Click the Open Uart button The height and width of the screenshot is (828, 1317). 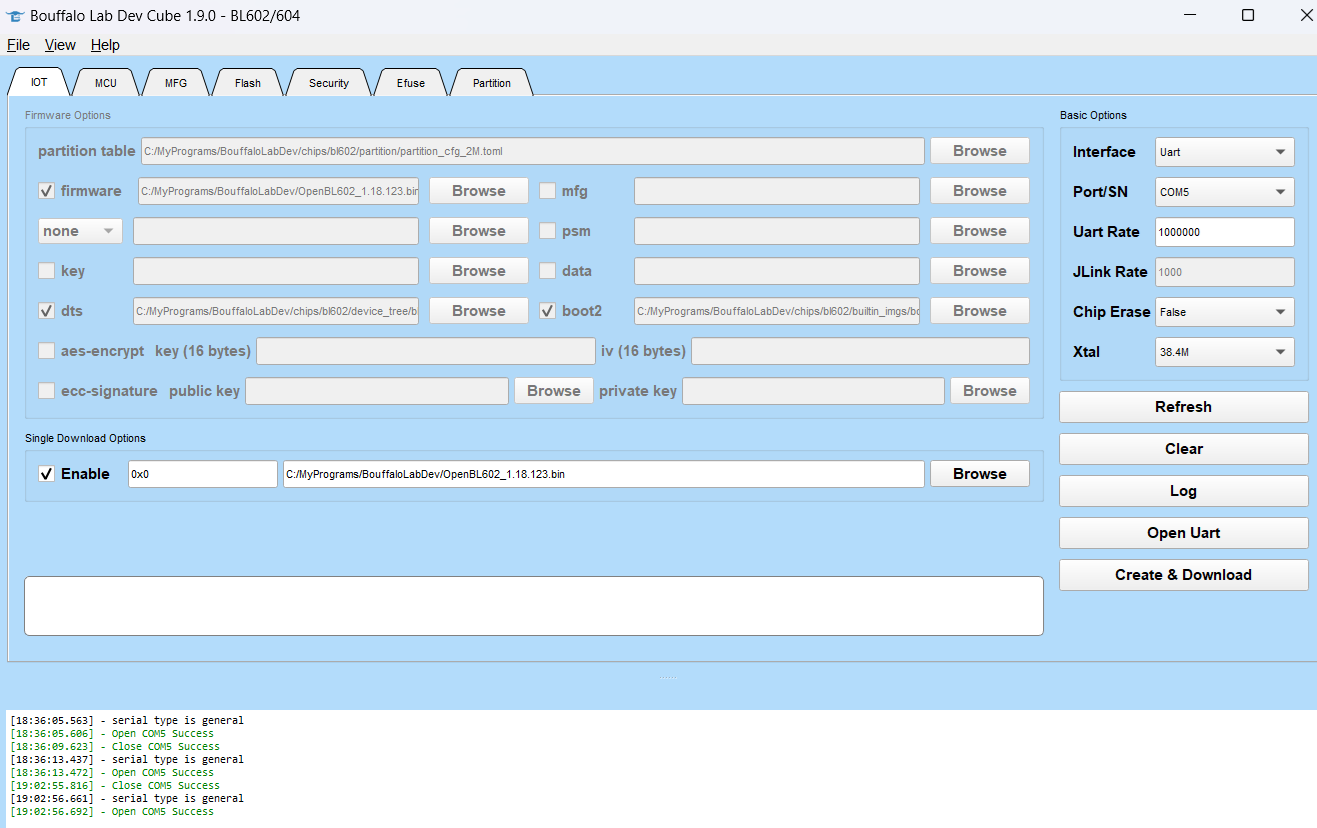[1184, 533]
